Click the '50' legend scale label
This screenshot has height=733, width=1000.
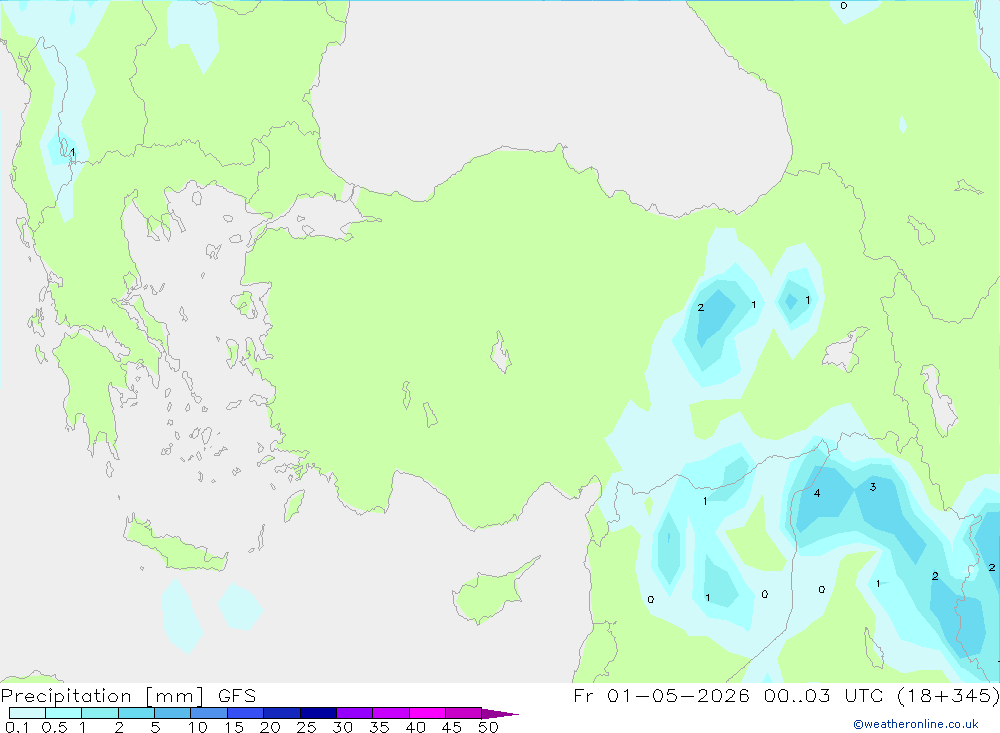pos(488,727)
